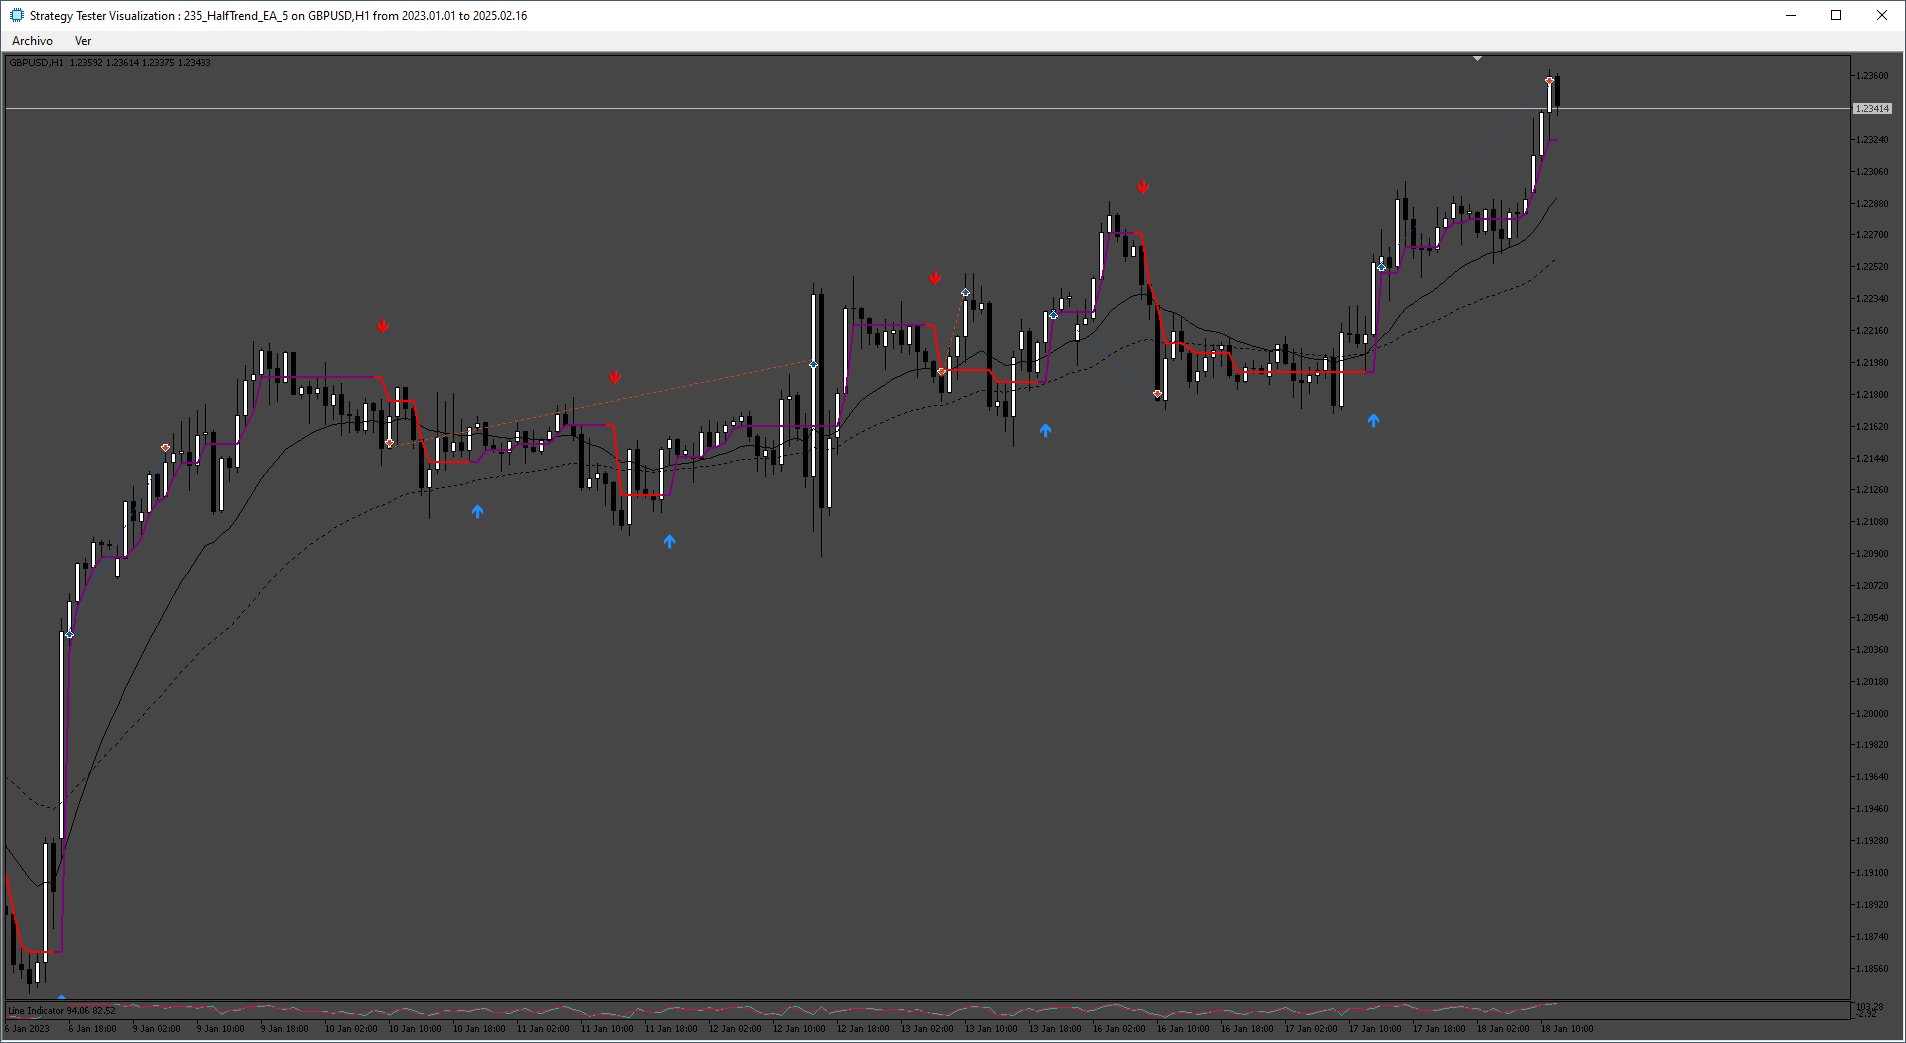Click the Line Indicator 94.06 82.52 label
Image resolution: width=1906 pixels, height=1043 pixels.
(x=62, y=1010)
